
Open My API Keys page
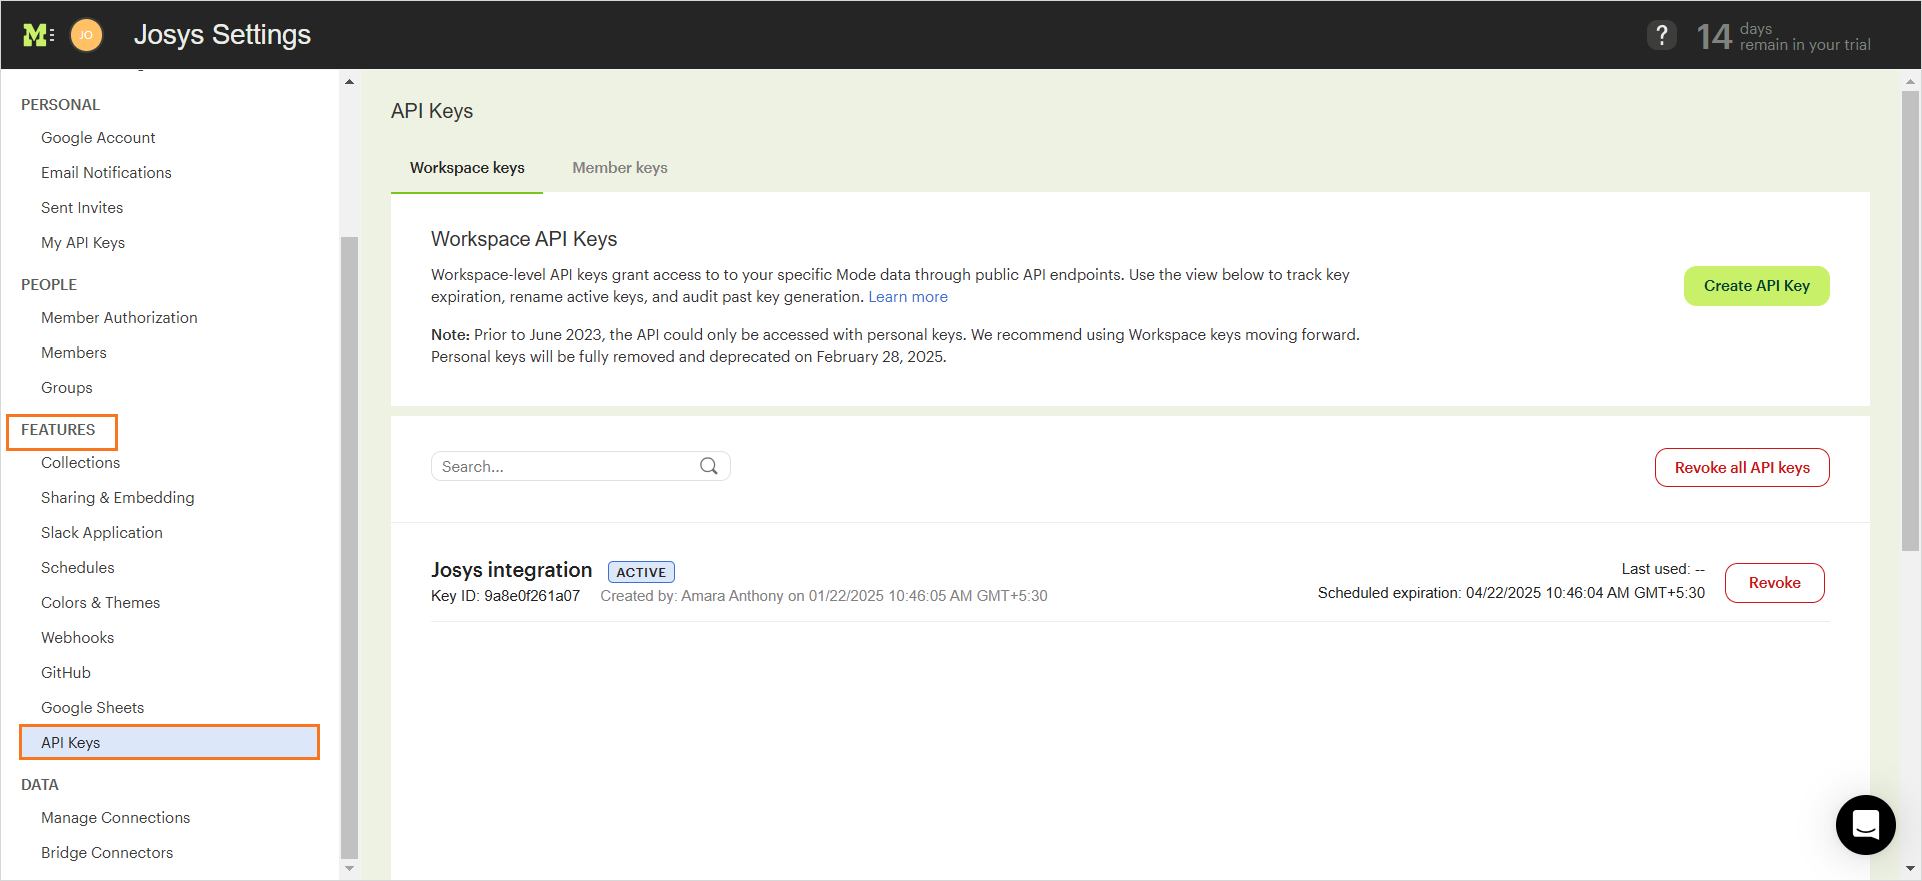click(x=83, y=243)
